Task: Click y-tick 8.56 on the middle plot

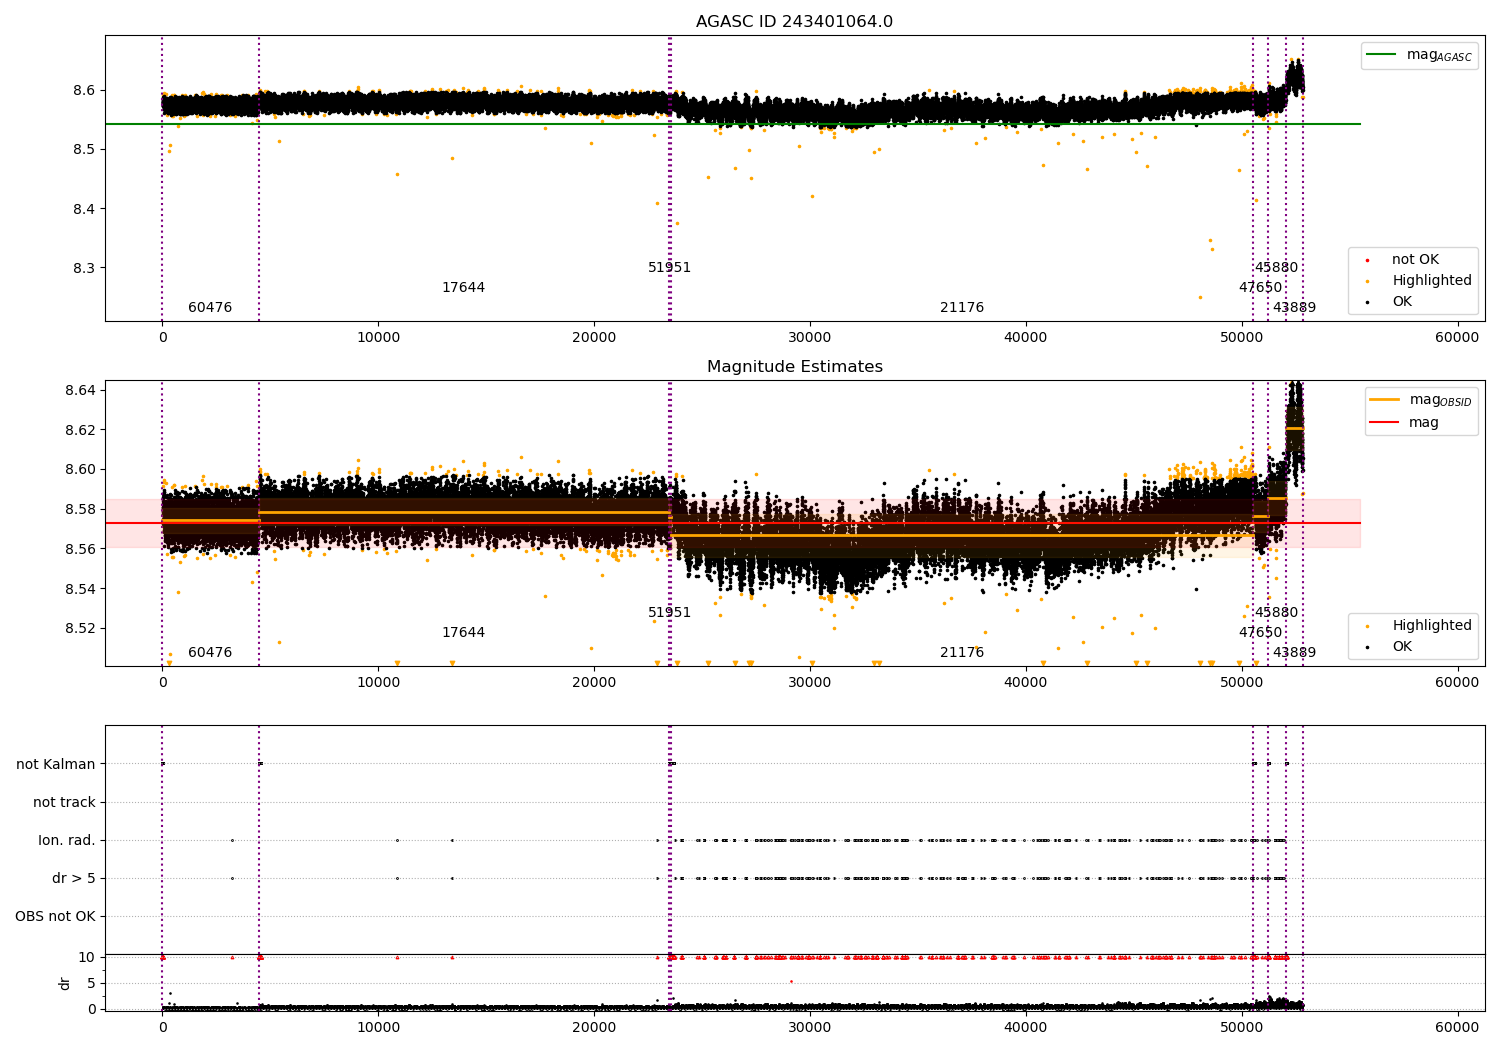Action: [79, 549]
